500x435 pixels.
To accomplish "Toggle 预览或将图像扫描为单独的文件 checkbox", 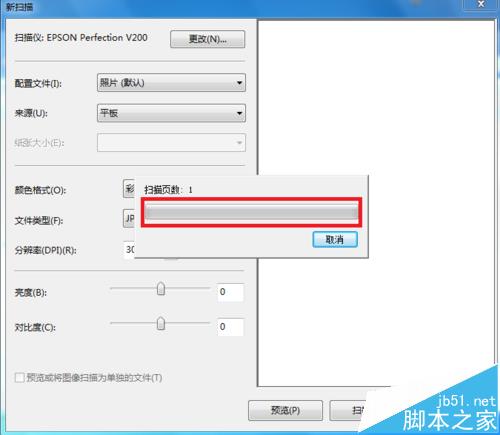I will (19, 378).
